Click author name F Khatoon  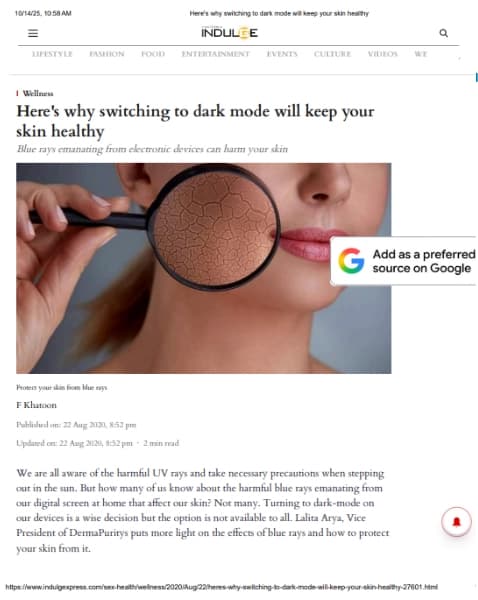coord(36,405)
